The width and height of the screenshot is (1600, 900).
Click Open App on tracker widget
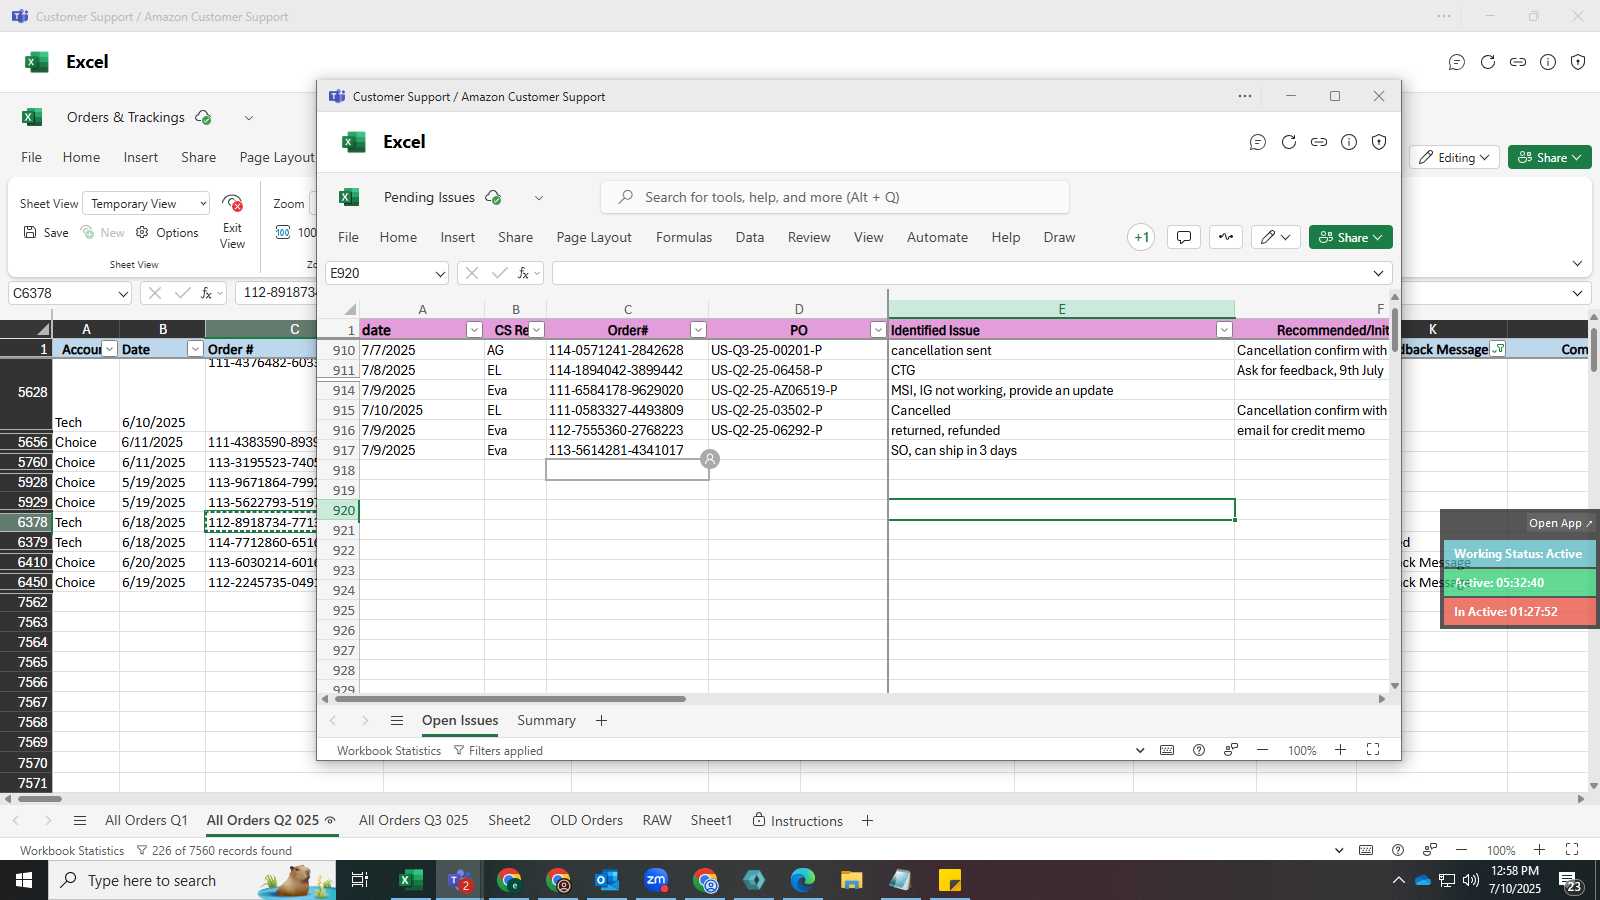point(1560,523)
